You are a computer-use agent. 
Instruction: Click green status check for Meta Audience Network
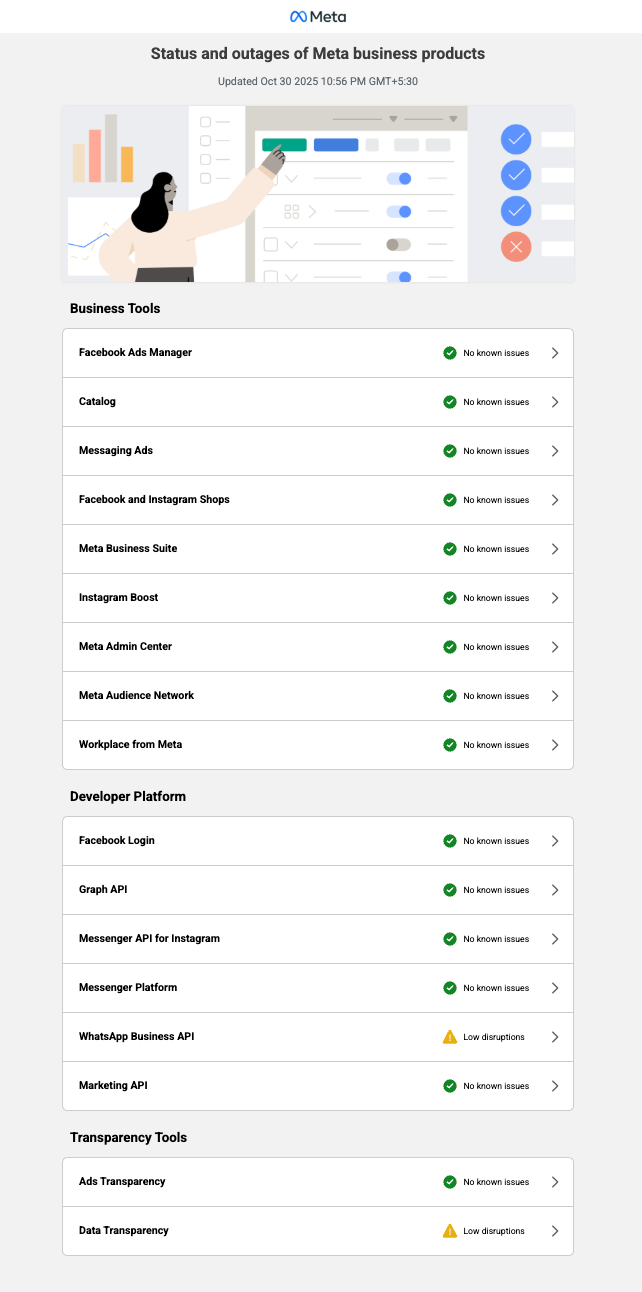[450, 696]
